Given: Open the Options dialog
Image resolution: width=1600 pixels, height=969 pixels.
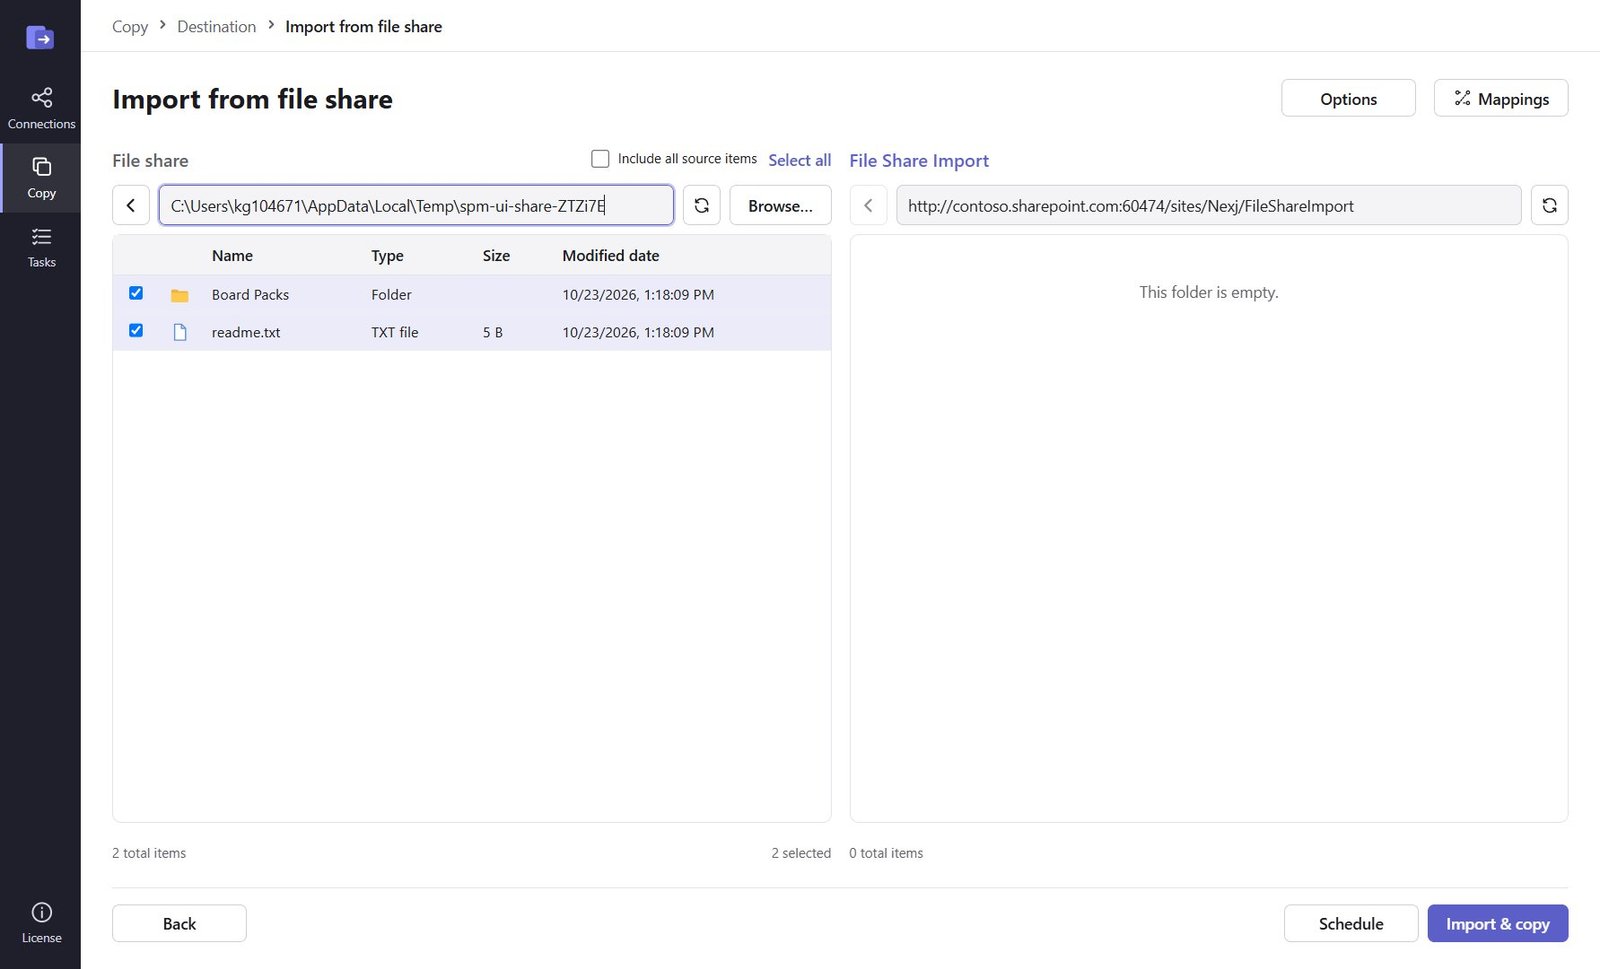Looking at the screenshot, I should [x=1348, y=98].
